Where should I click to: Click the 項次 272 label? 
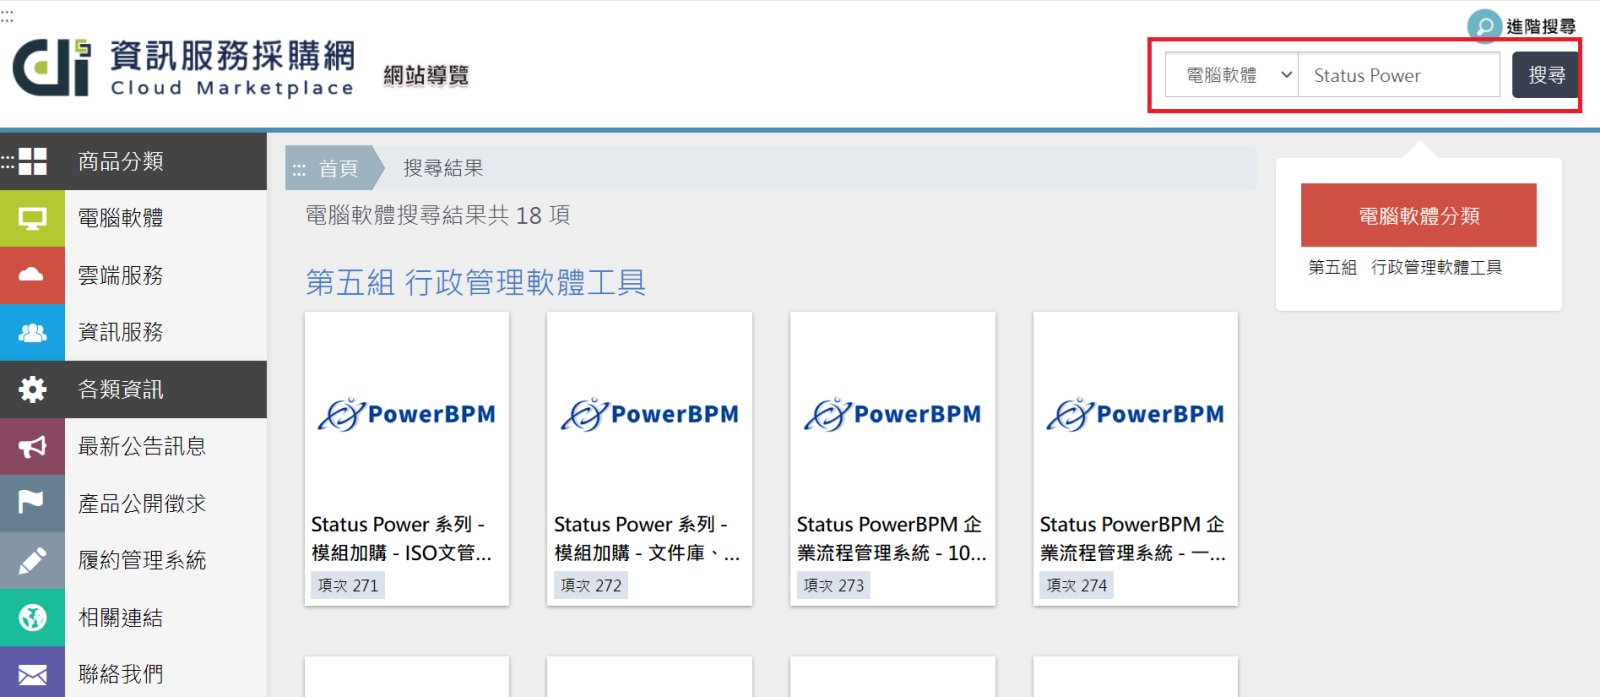point(591,585)
